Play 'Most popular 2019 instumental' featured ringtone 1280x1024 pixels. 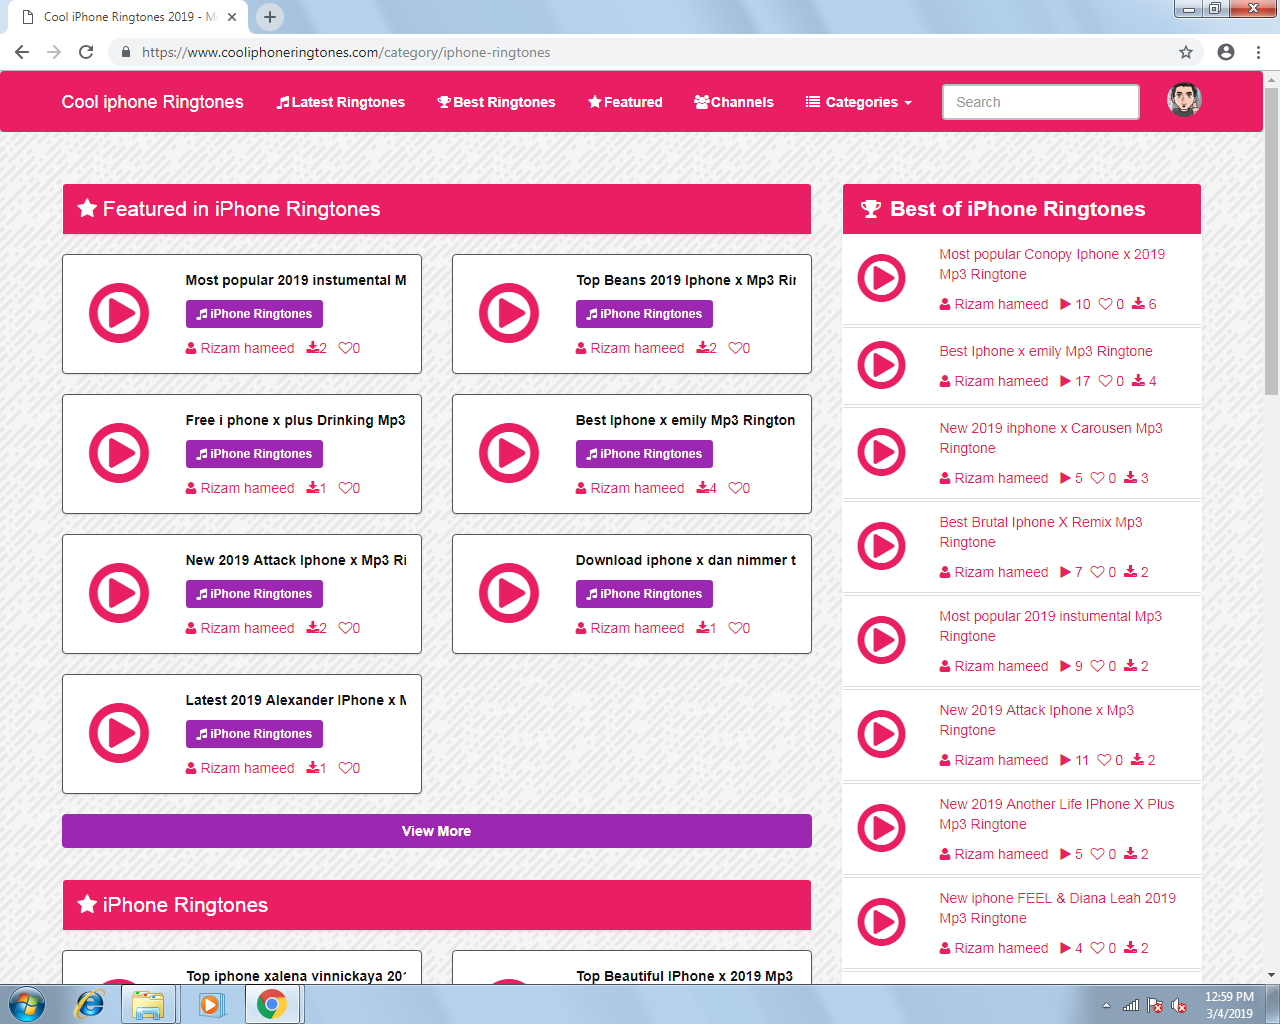click(119, 313)
